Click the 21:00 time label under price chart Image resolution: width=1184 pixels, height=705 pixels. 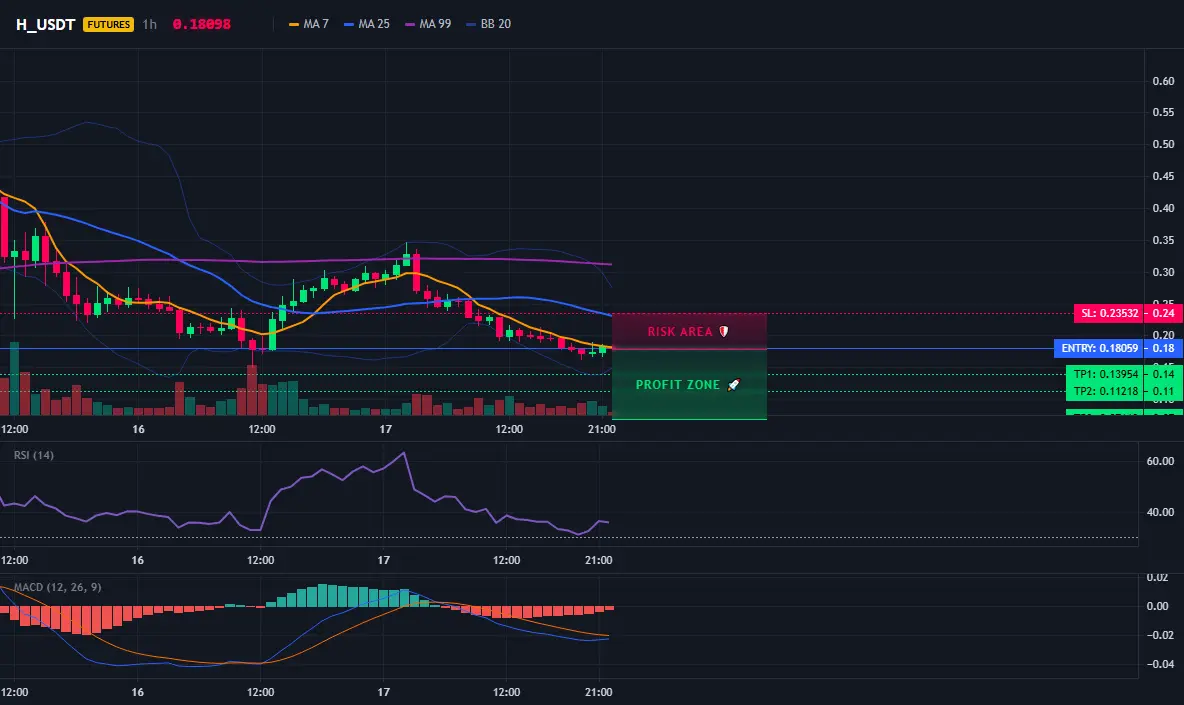tap(602, 429)
